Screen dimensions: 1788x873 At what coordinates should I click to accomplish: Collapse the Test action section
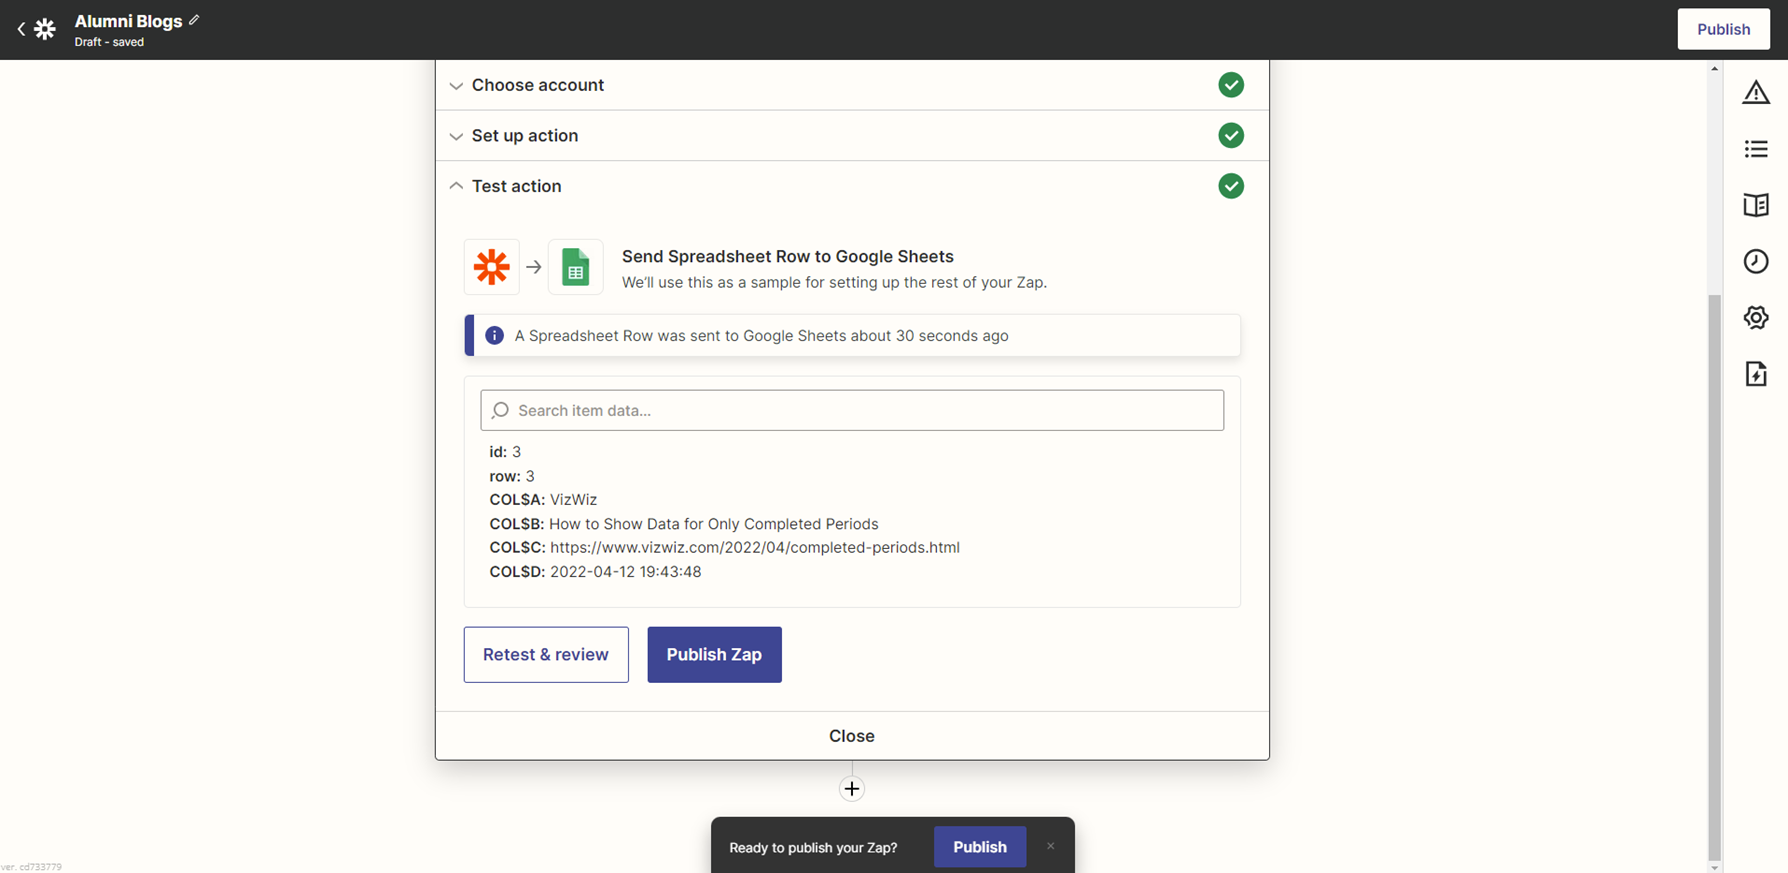point(852,186)
